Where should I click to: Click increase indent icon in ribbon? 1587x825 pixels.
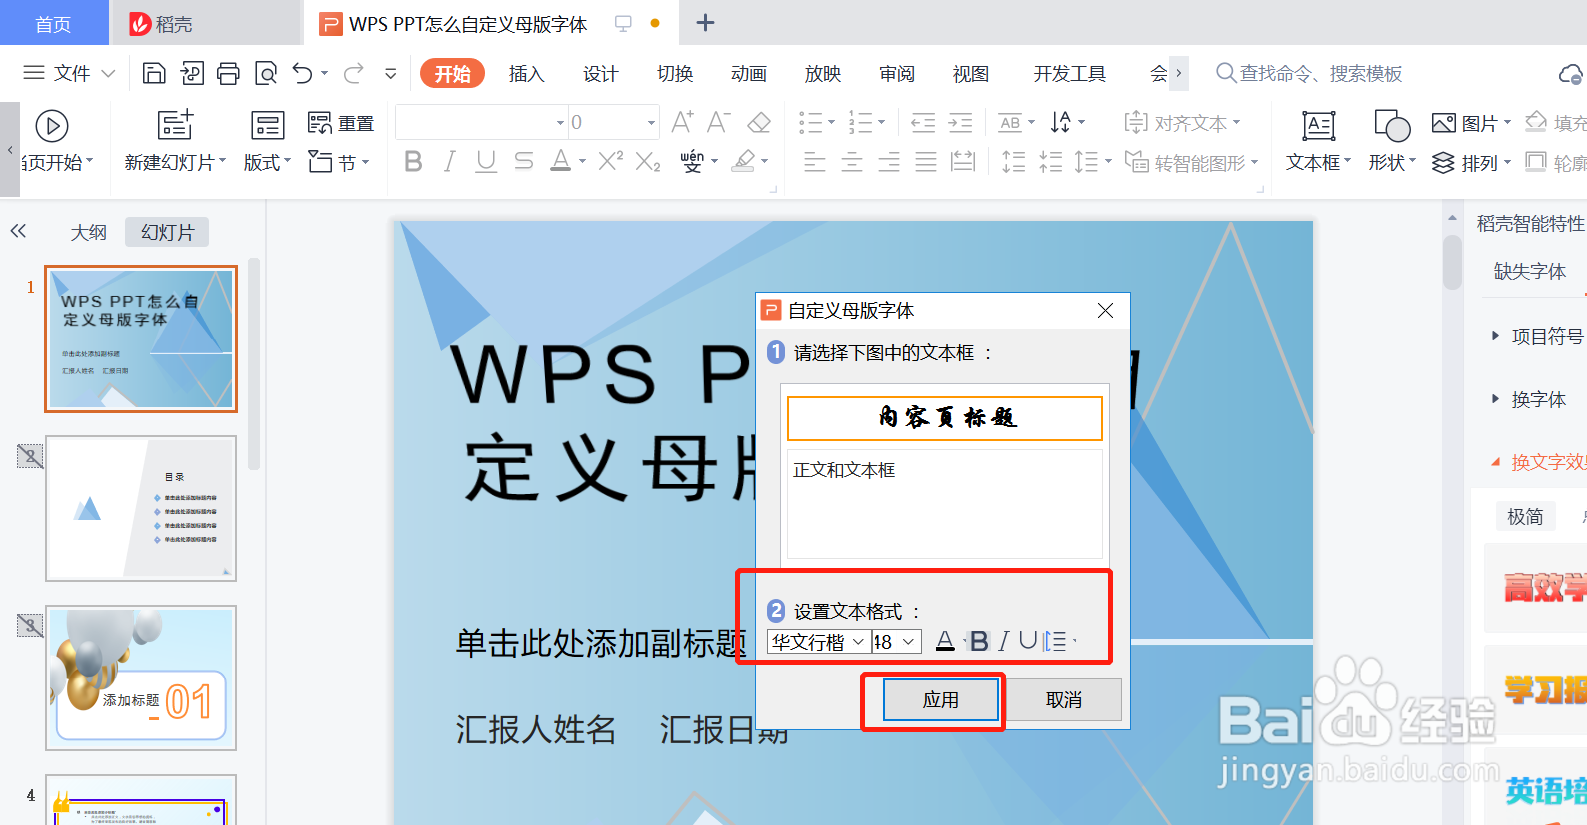click(960, 123)
